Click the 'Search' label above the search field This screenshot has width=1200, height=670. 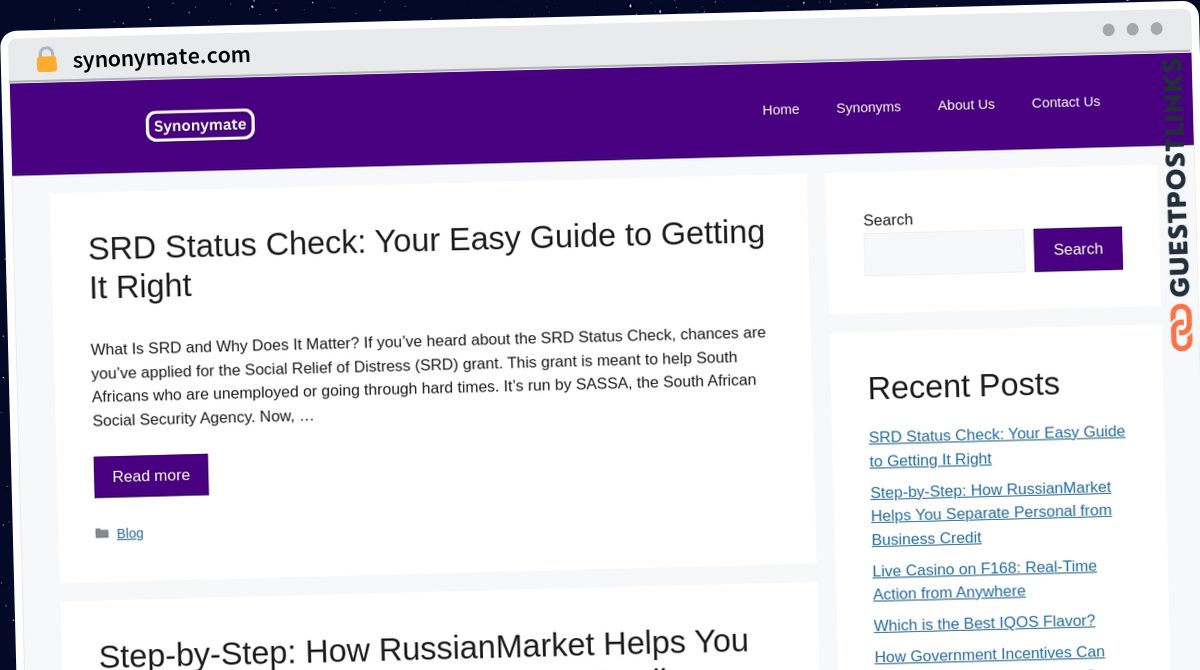coord(888,220)
